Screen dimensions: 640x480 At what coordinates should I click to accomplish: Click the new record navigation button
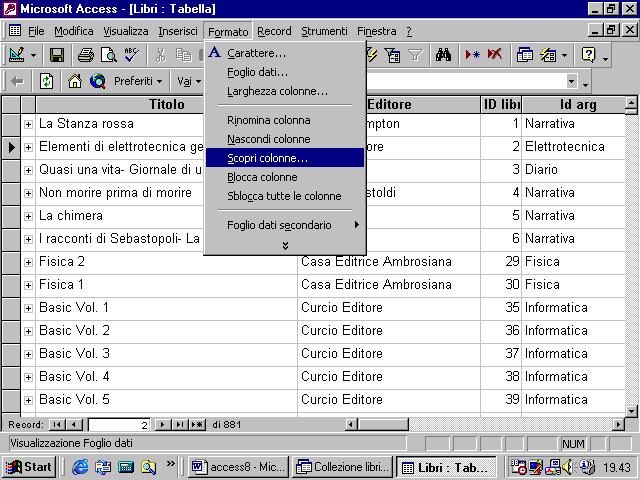pos(197,424)
